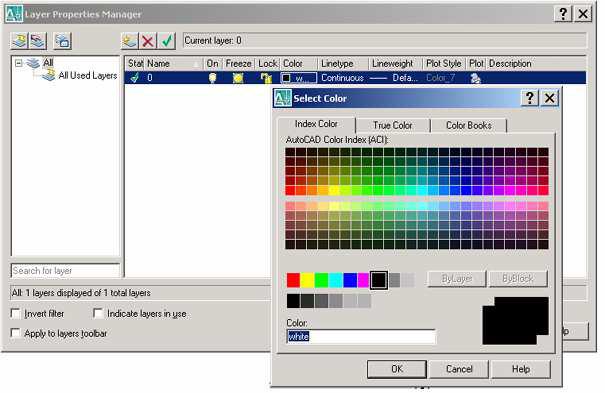
Task: Sort by the Description column header
Action: (536, 64)
